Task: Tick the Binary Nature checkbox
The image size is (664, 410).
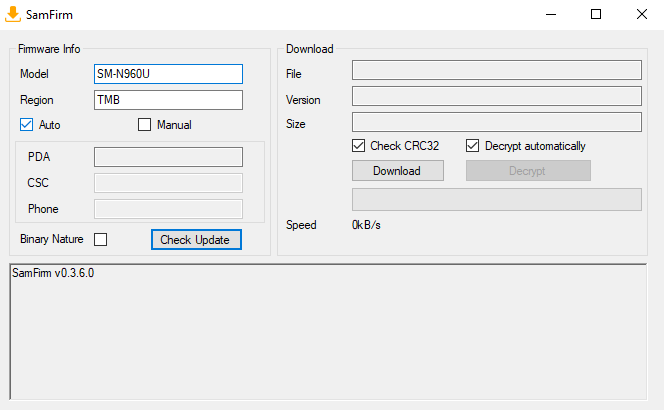Action: pyautogui.click(x=100, y=239)
